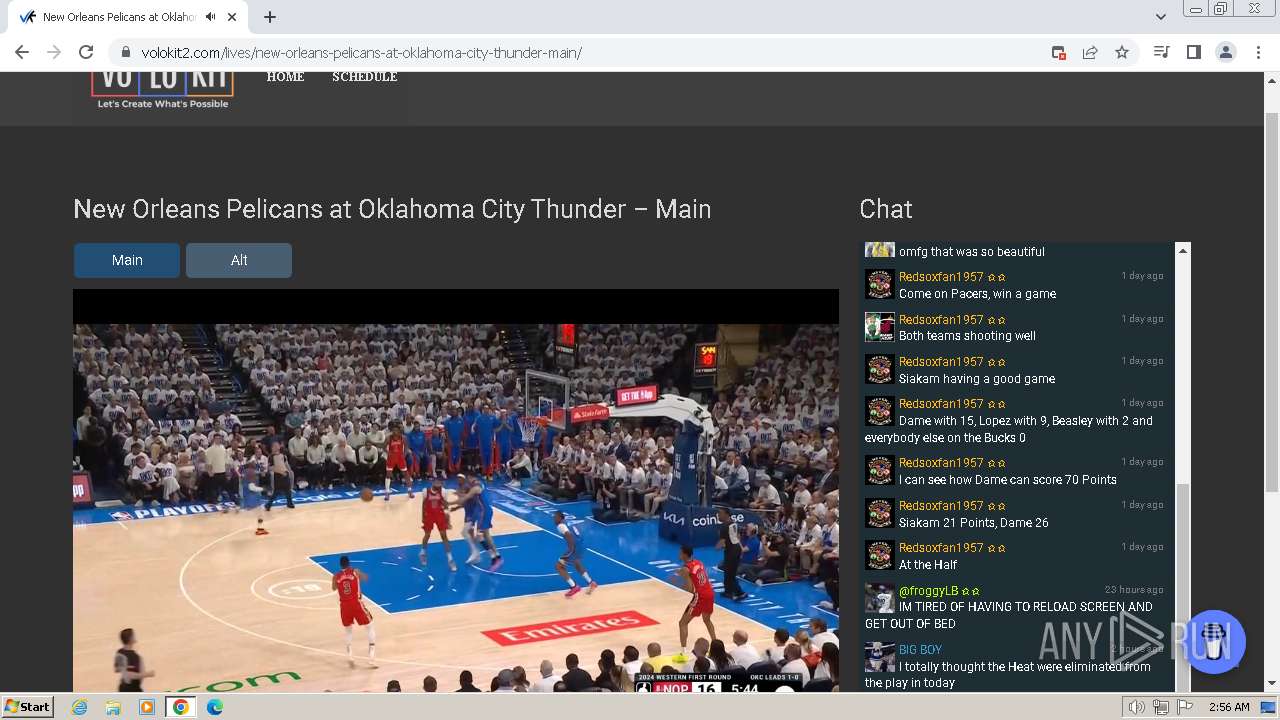Close the New Orleans Pelicans tab
Viewport: 1280px width, 720px height.
232,17
